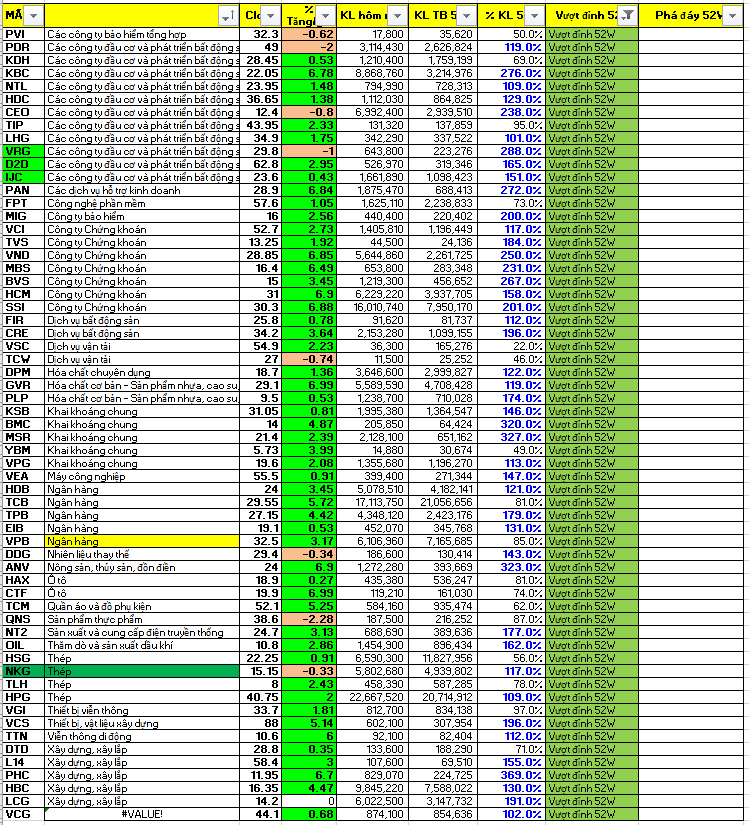Select the D2D green ticker cell
Screen dimensions: 749x825
click(x=22, y=164)
